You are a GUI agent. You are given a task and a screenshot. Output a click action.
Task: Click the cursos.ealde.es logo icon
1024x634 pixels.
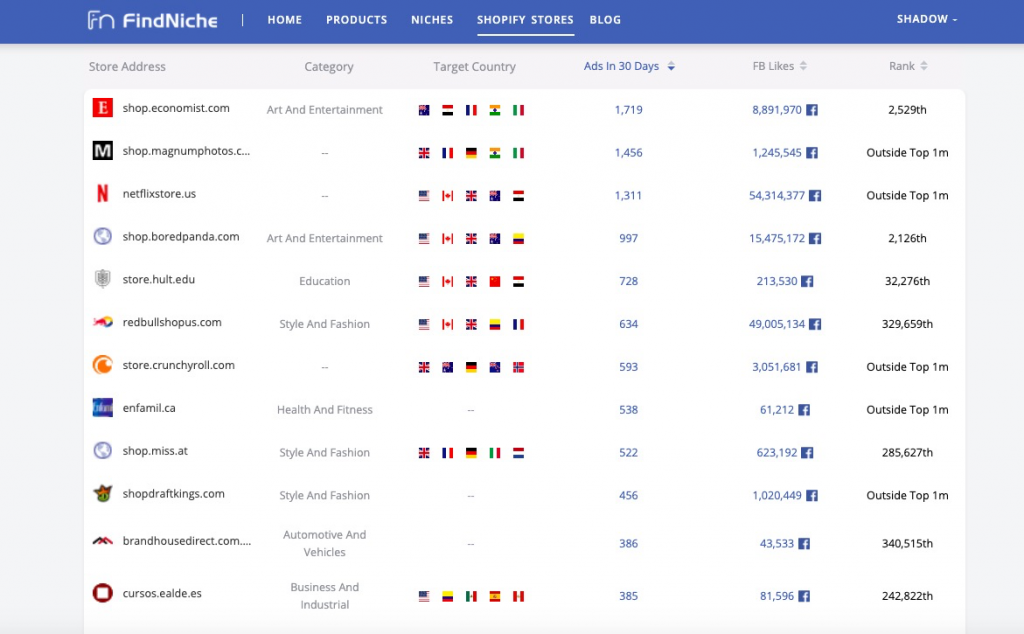coord(103,593)
